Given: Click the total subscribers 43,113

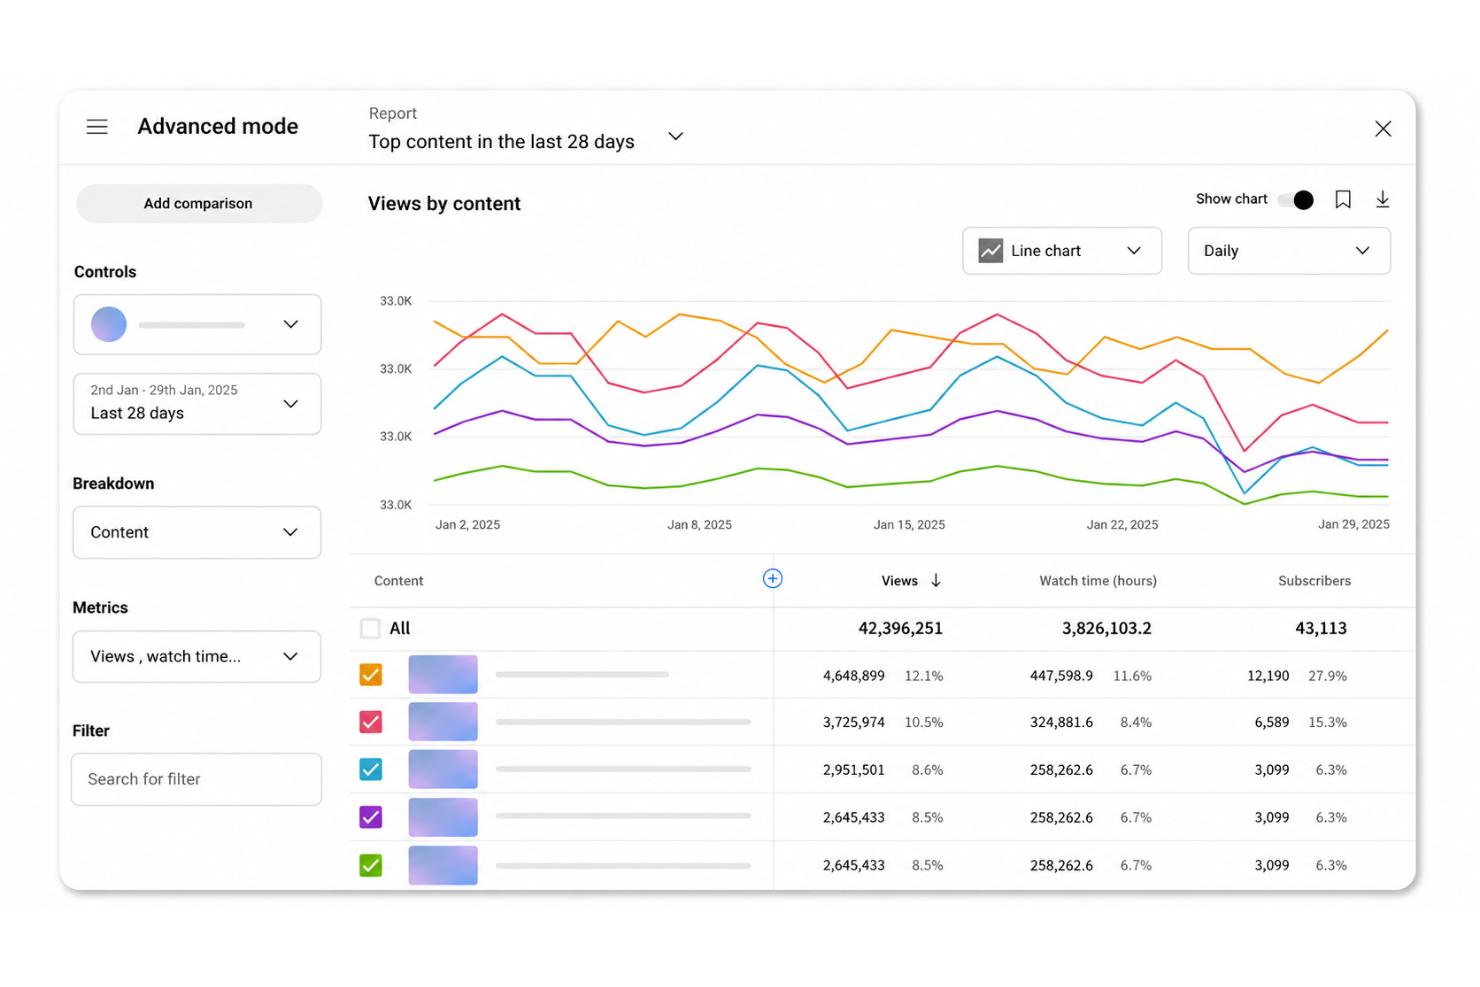Looking at the screenshot, I should point(1321,628).
